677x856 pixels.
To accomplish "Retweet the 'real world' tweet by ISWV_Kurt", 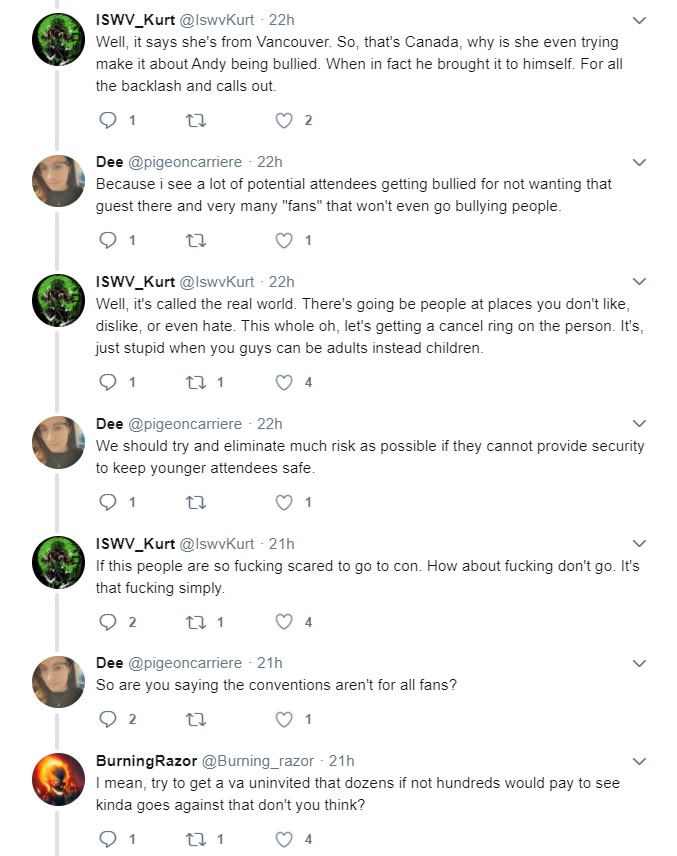I will point(195,382).
